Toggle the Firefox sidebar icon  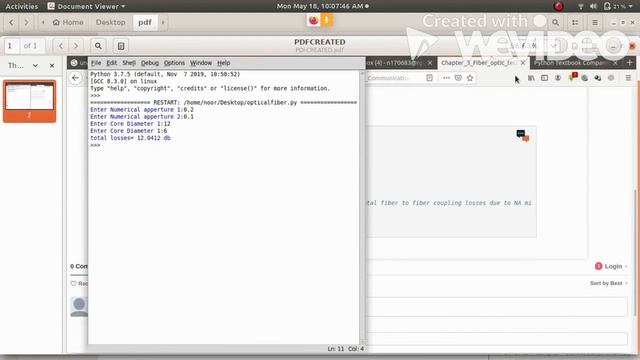click(544, 78)
